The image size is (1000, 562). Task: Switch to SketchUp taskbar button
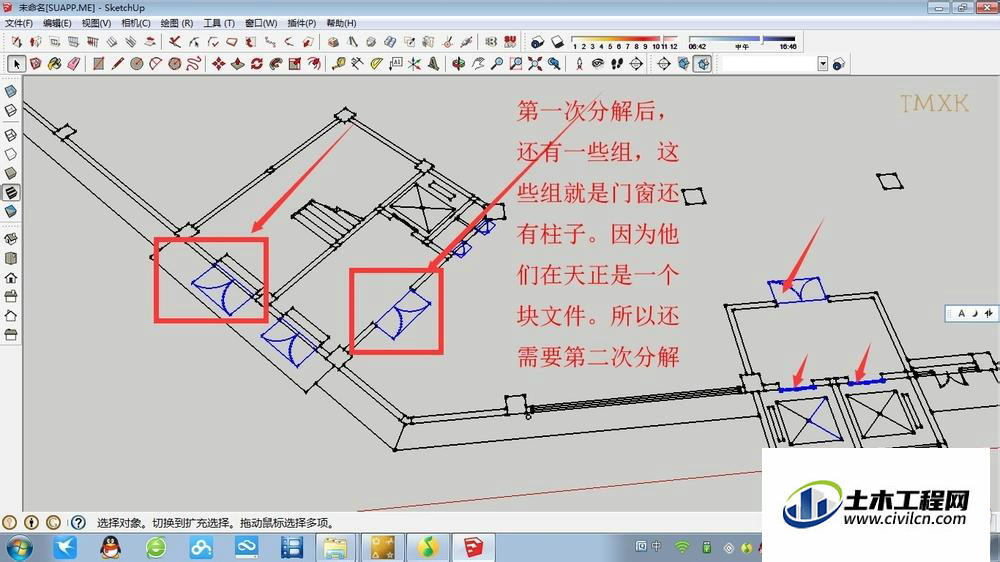coord(473,547)
